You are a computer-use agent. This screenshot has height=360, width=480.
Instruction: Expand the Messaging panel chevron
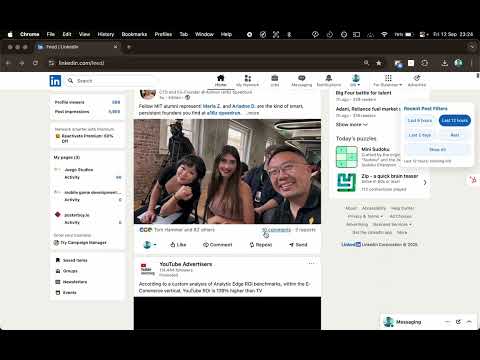(469, 322)
